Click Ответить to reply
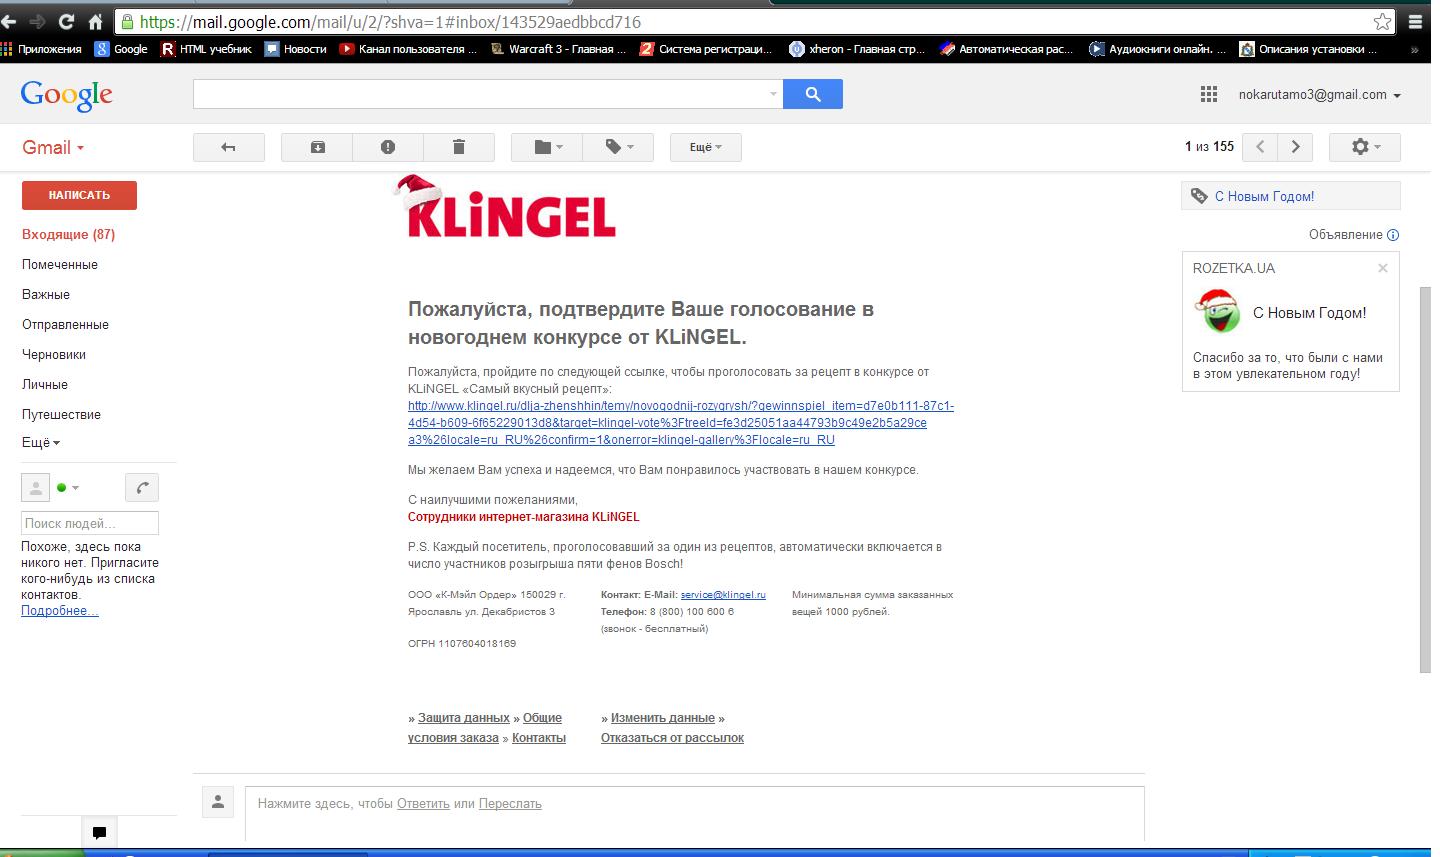1440x857 pixels. (424, 804)
